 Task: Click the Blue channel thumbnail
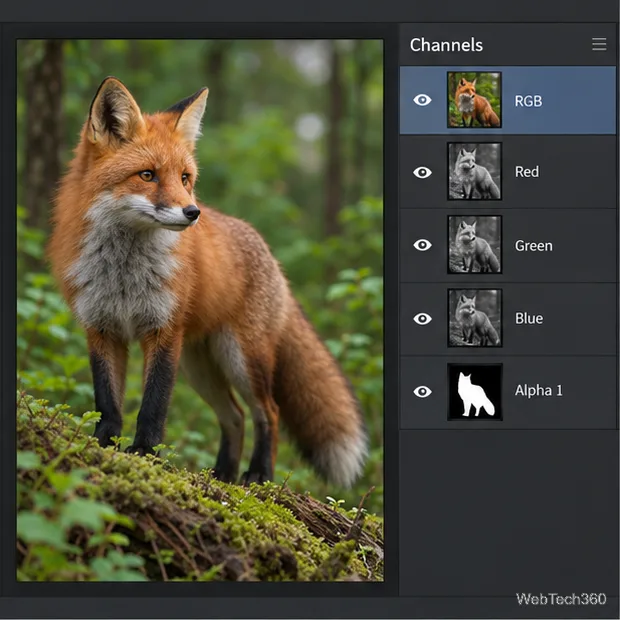pos(474,318)
